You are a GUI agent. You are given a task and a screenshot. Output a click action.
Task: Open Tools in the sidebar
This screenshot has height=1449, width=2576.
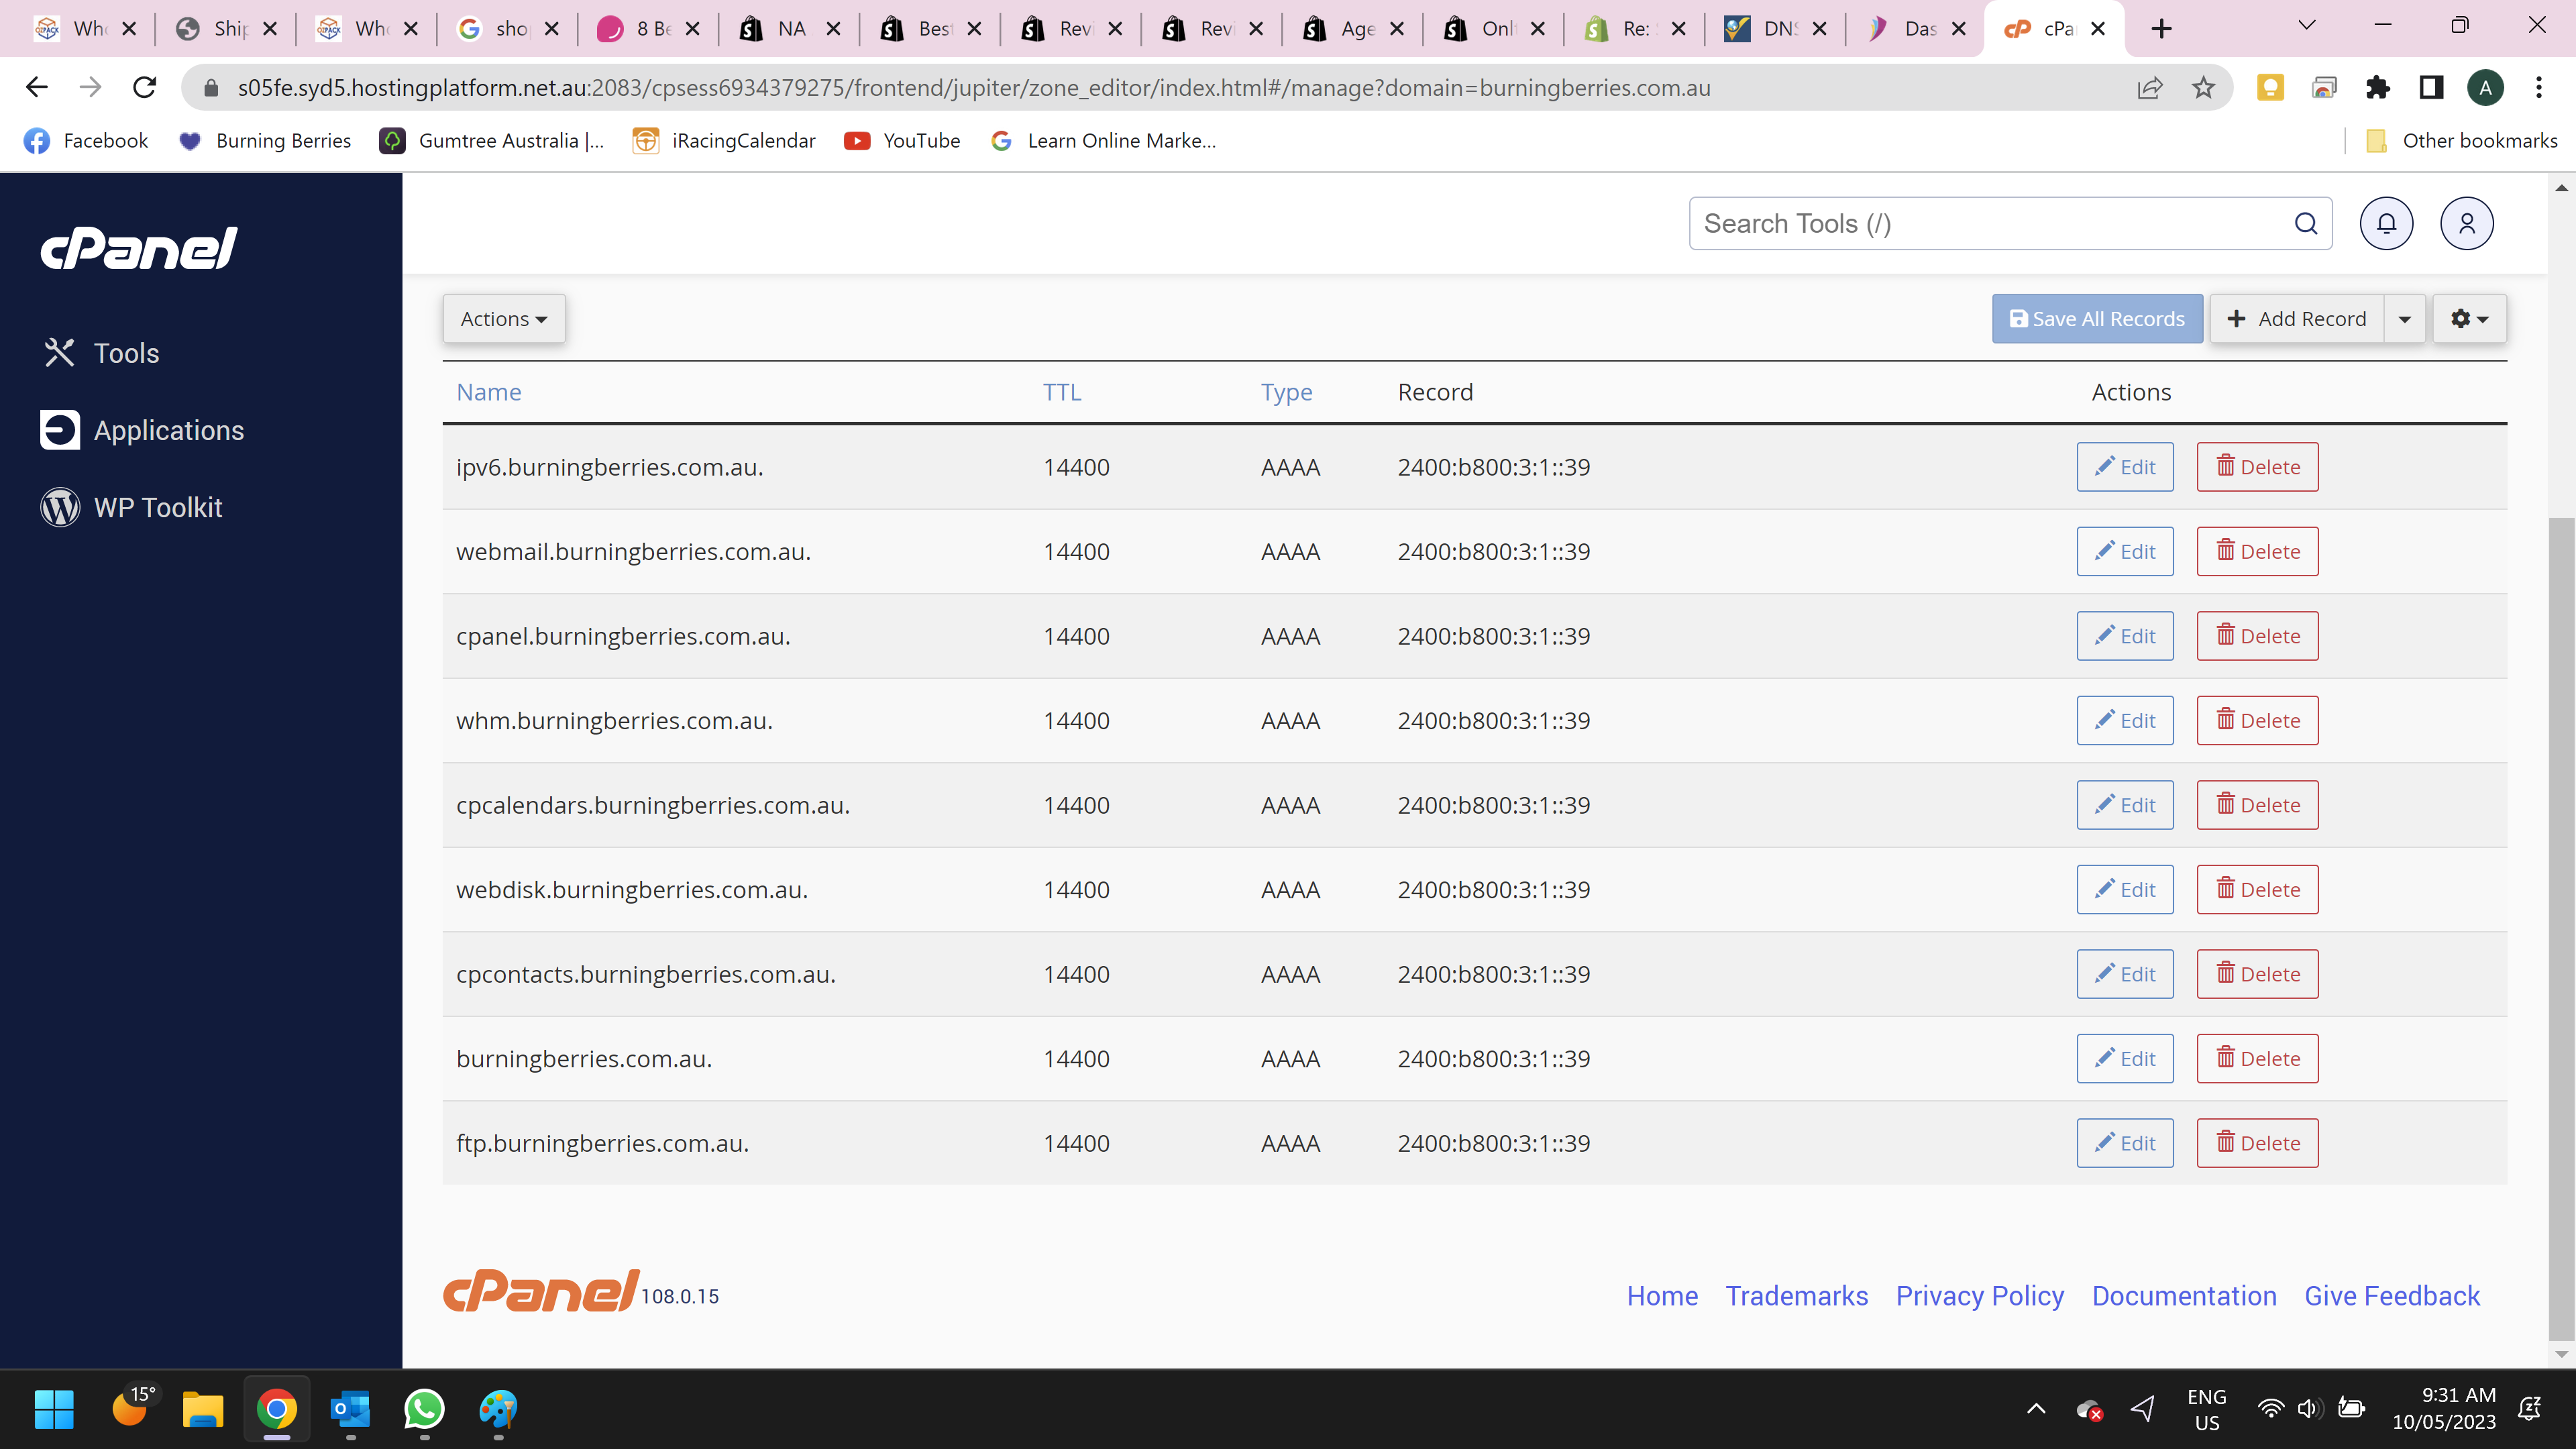coord(126,353)
